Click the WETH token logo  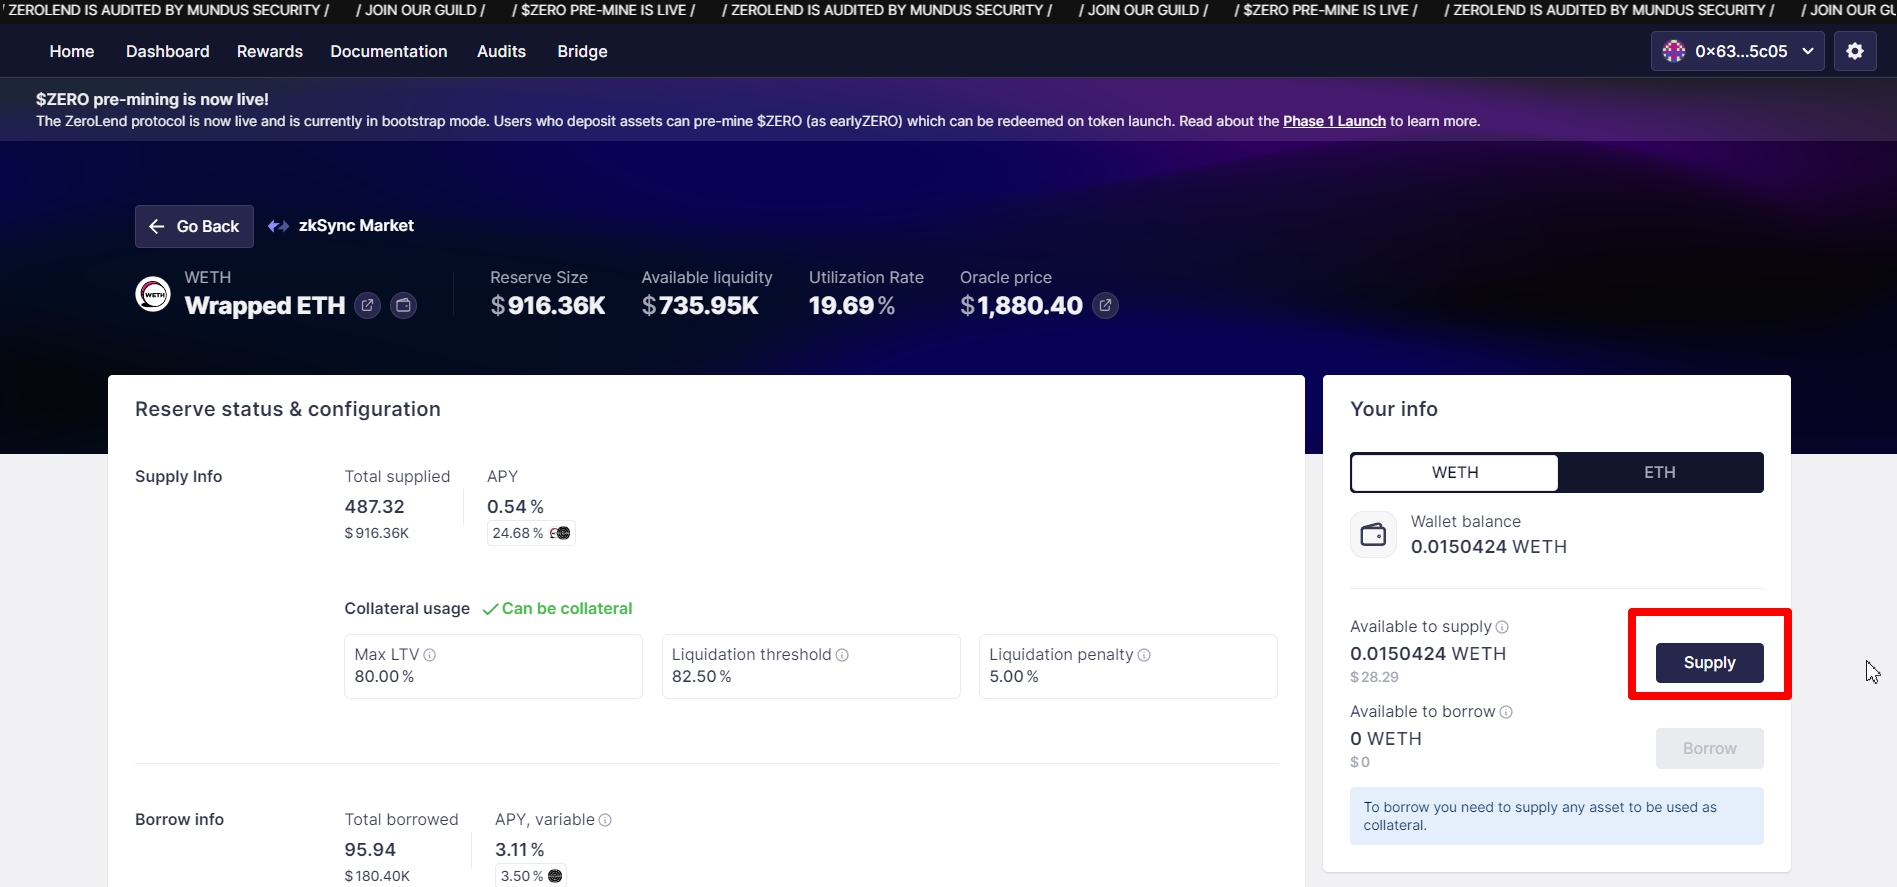(x=153, y=294)
